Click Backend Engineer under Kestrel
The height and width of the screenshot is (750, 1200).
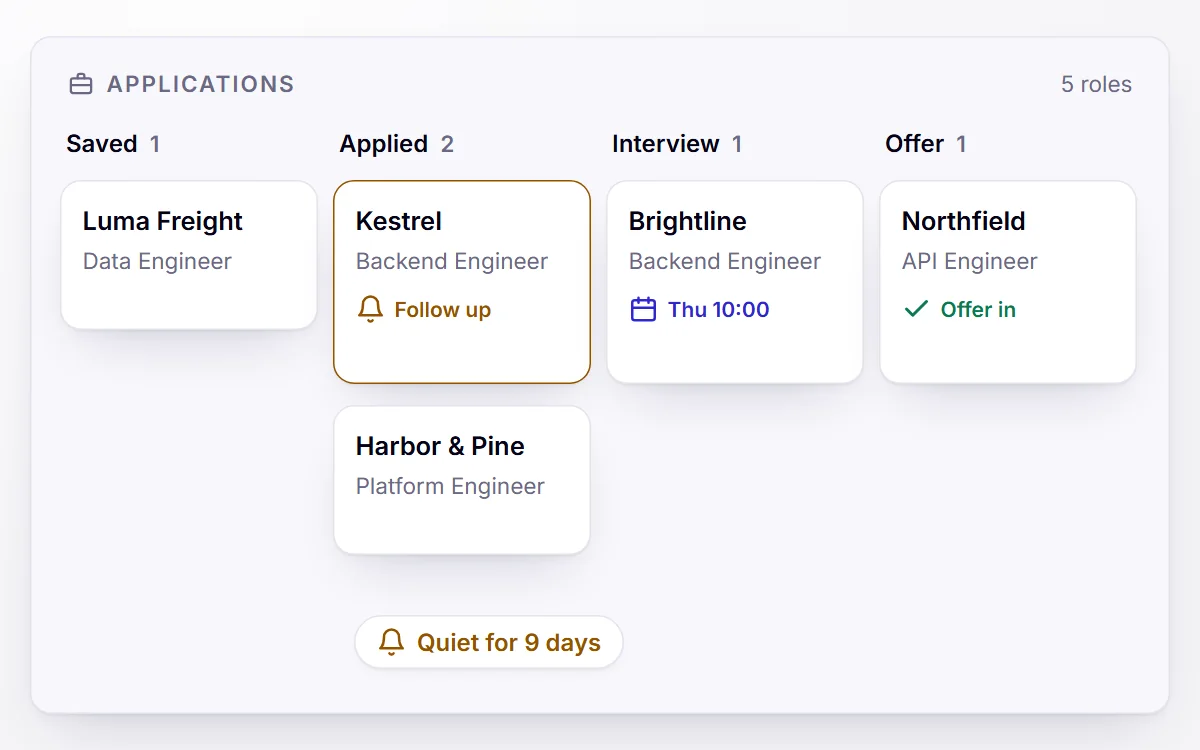[452, 261]
